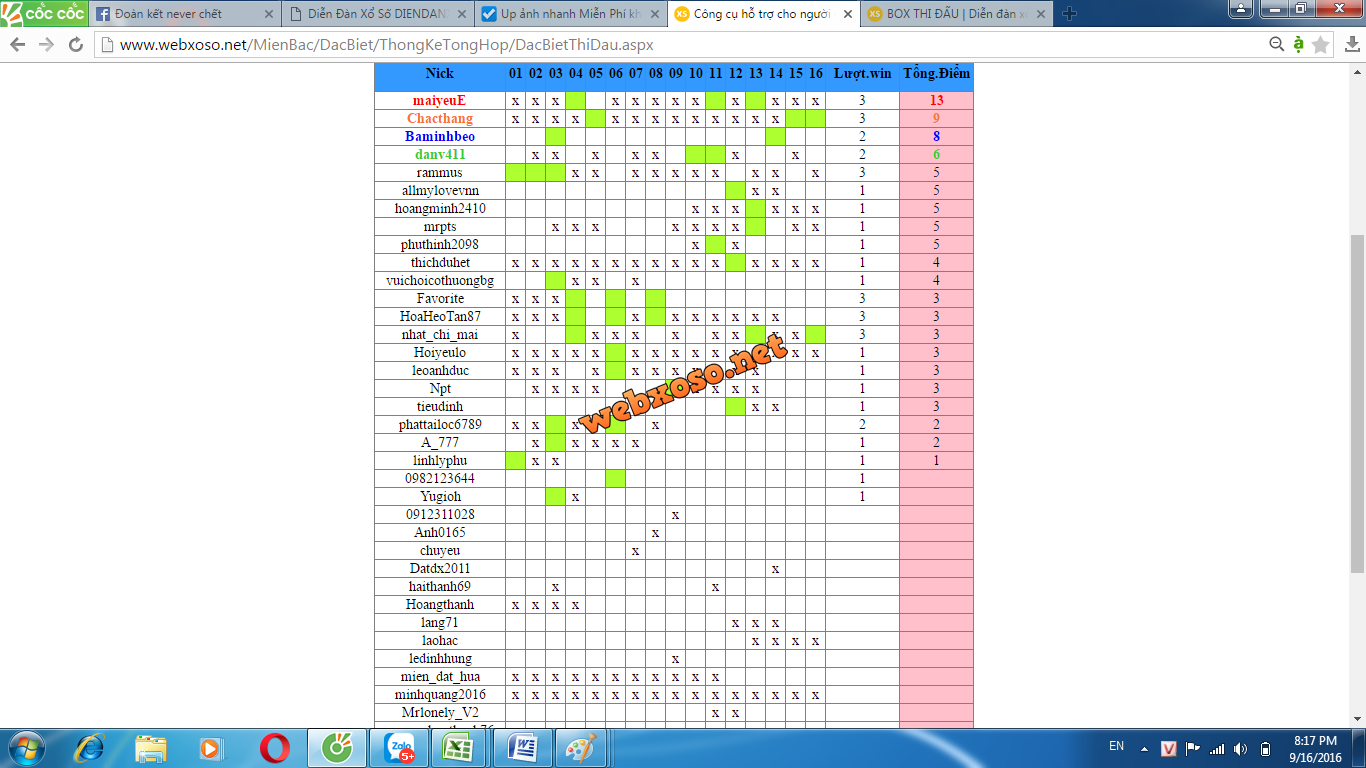Viewport: 1366px width, 768px height.
Task: Toggle Vietnamese typing icon in address bar
Action: [x=1298, y=44]
